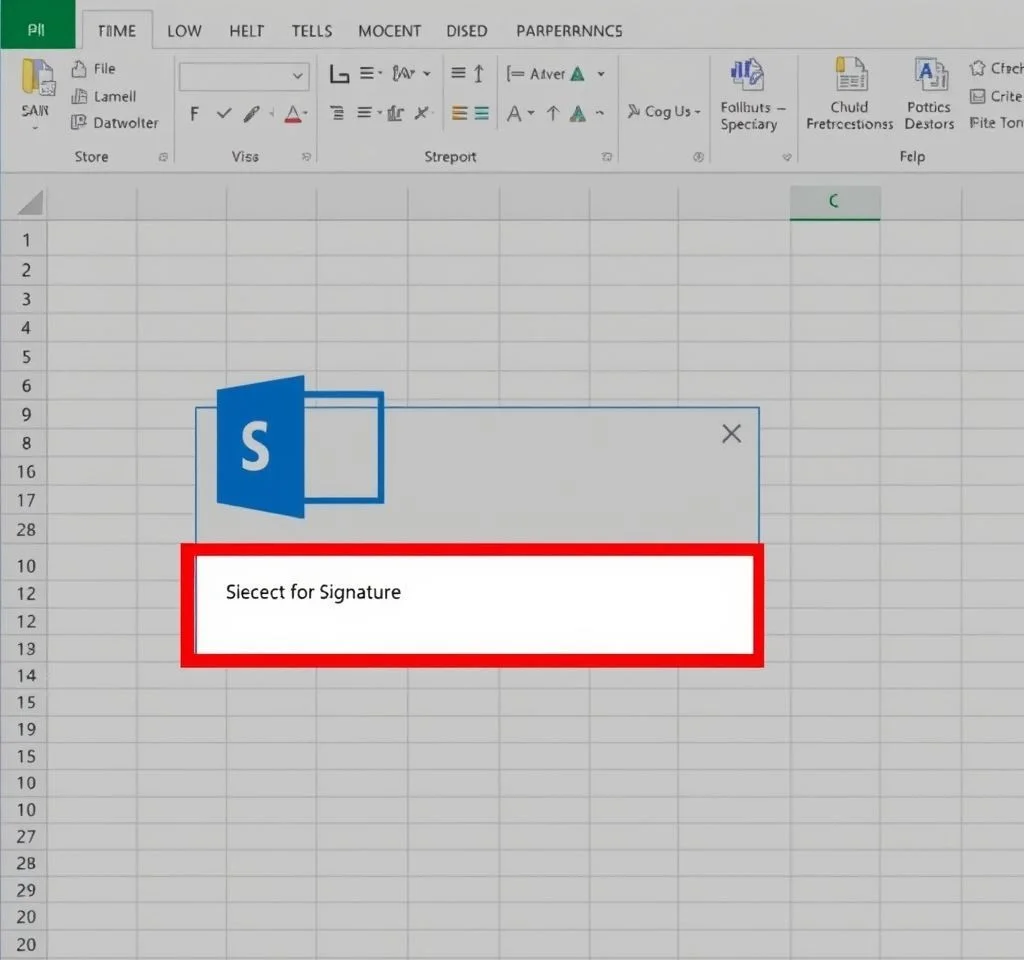The width and height of the screenshot is (1024, 960).
Task: Click the Aıver wrap button
Action: tap(536, 74)
